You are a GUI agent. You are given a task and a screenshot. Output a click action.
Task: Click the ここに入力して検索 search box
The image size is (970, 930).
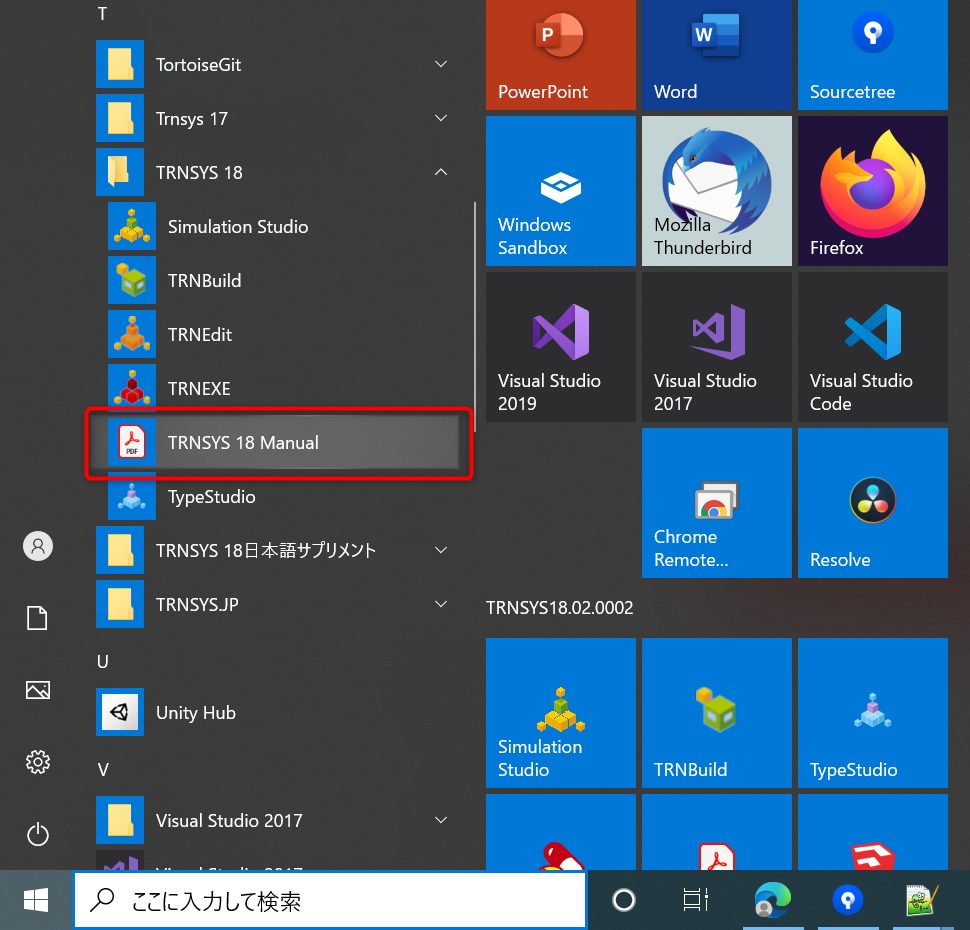click(x=330, y=900)
